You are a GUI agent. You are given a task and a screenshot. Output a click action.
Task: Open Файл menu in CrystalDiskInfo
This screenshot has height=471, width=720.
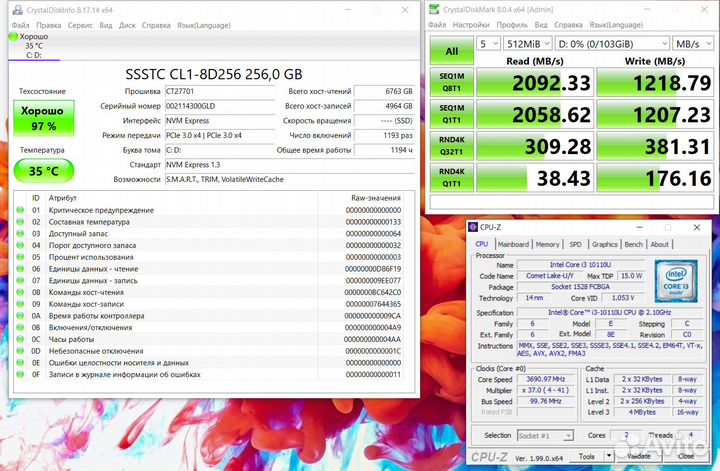[x=20, y=25]
